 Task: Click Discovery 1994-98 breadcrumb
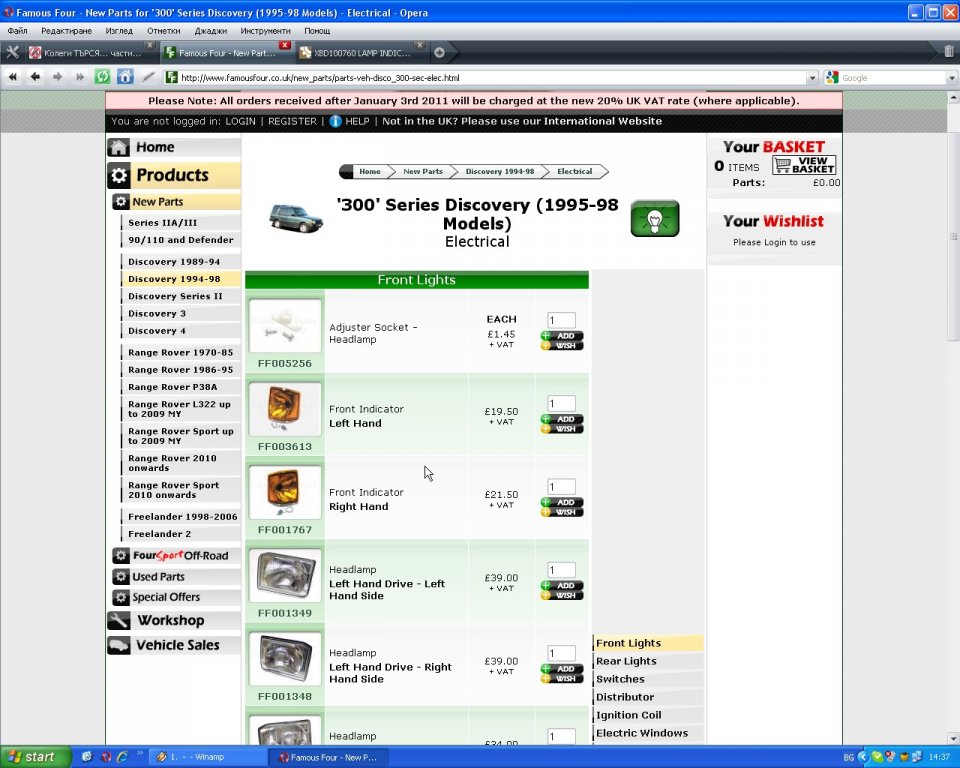point(500,171)
